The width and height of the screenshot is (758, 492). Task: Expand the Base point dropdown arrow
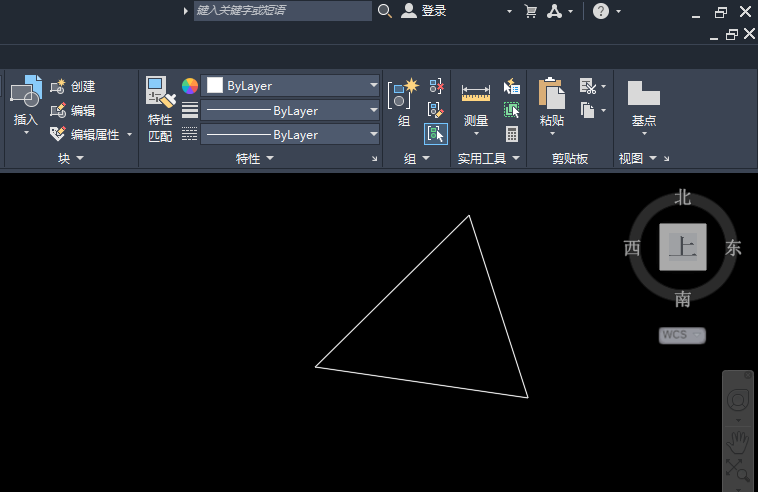coord(644,133)
